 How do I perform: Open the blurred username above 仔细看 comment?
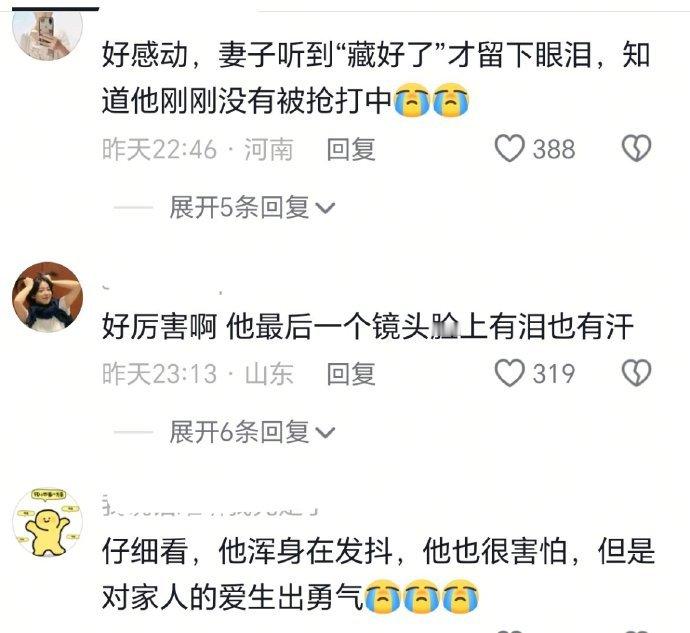click(210, 505)
